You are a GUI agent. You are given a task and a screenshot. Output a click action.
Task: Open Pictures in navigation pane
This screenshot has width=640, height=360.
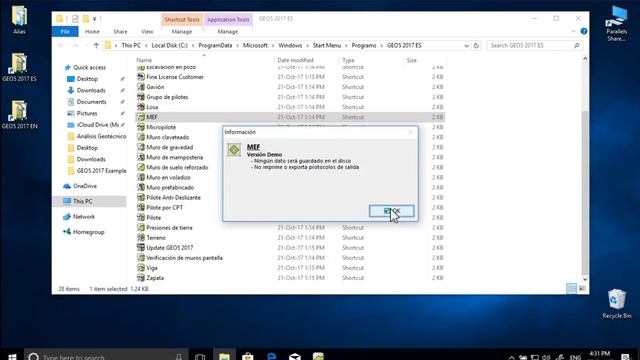coord(87,113)
